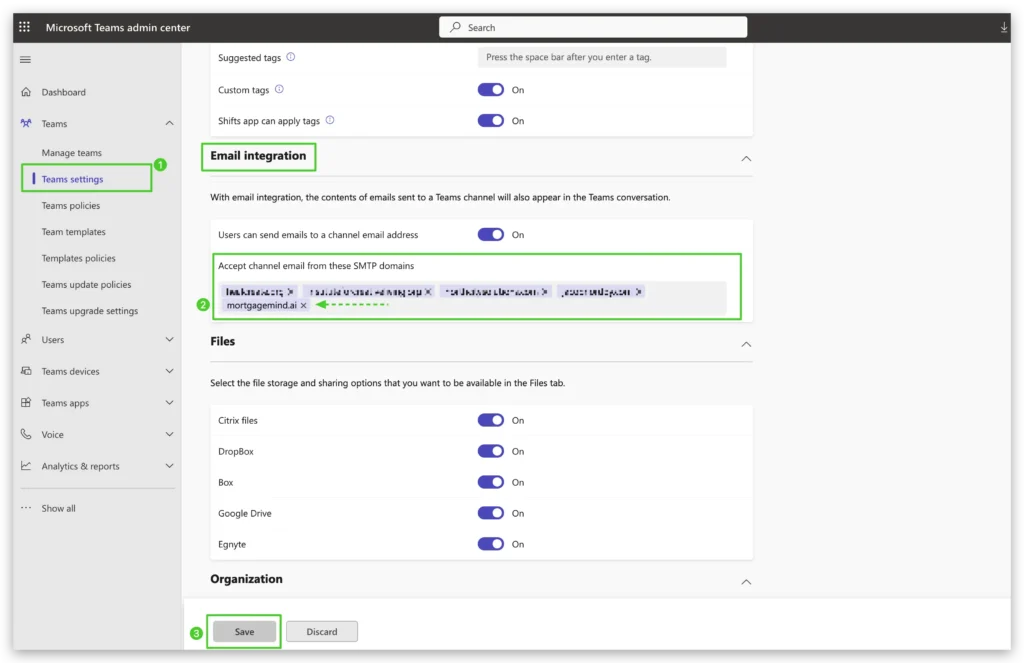This screenshot has width=1024, height=663.
Task: Click the Save button
Action: point(244,632)
